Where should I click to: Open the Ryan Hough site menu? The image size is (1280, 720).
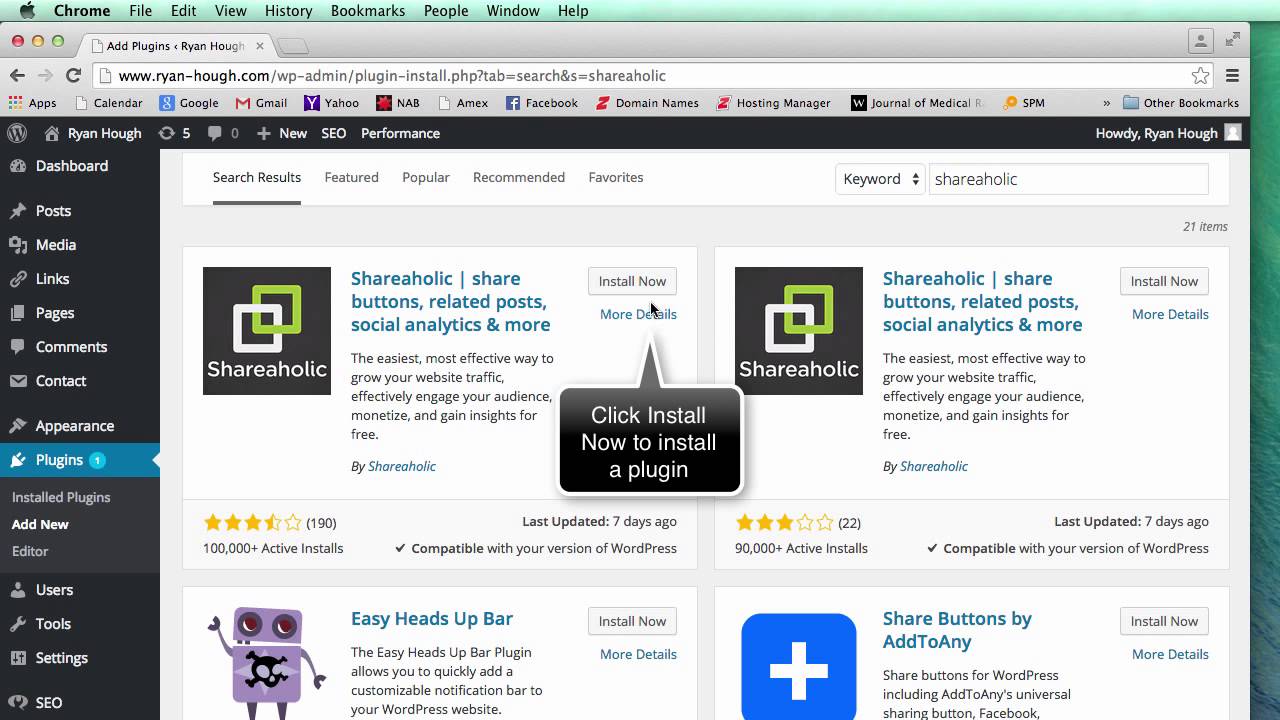click(x=93, y=133)
